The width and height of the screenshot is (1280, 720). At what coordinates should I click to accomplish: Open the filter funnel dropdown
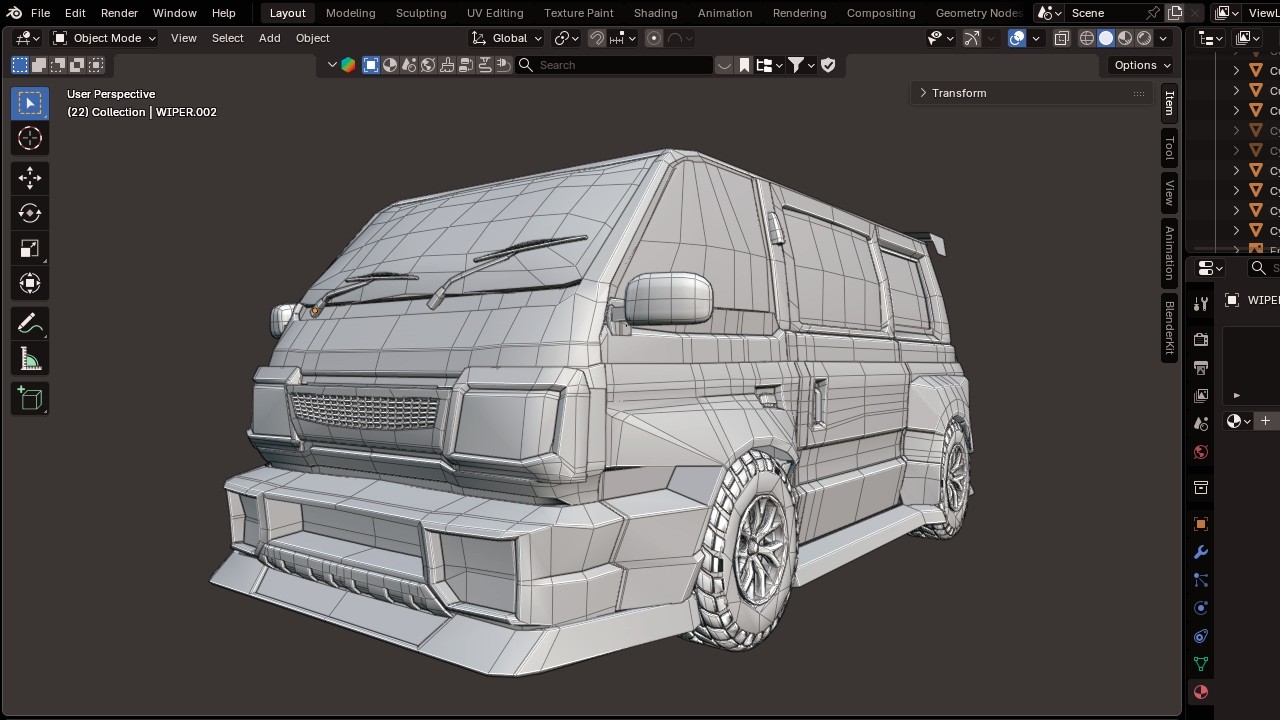802,65
